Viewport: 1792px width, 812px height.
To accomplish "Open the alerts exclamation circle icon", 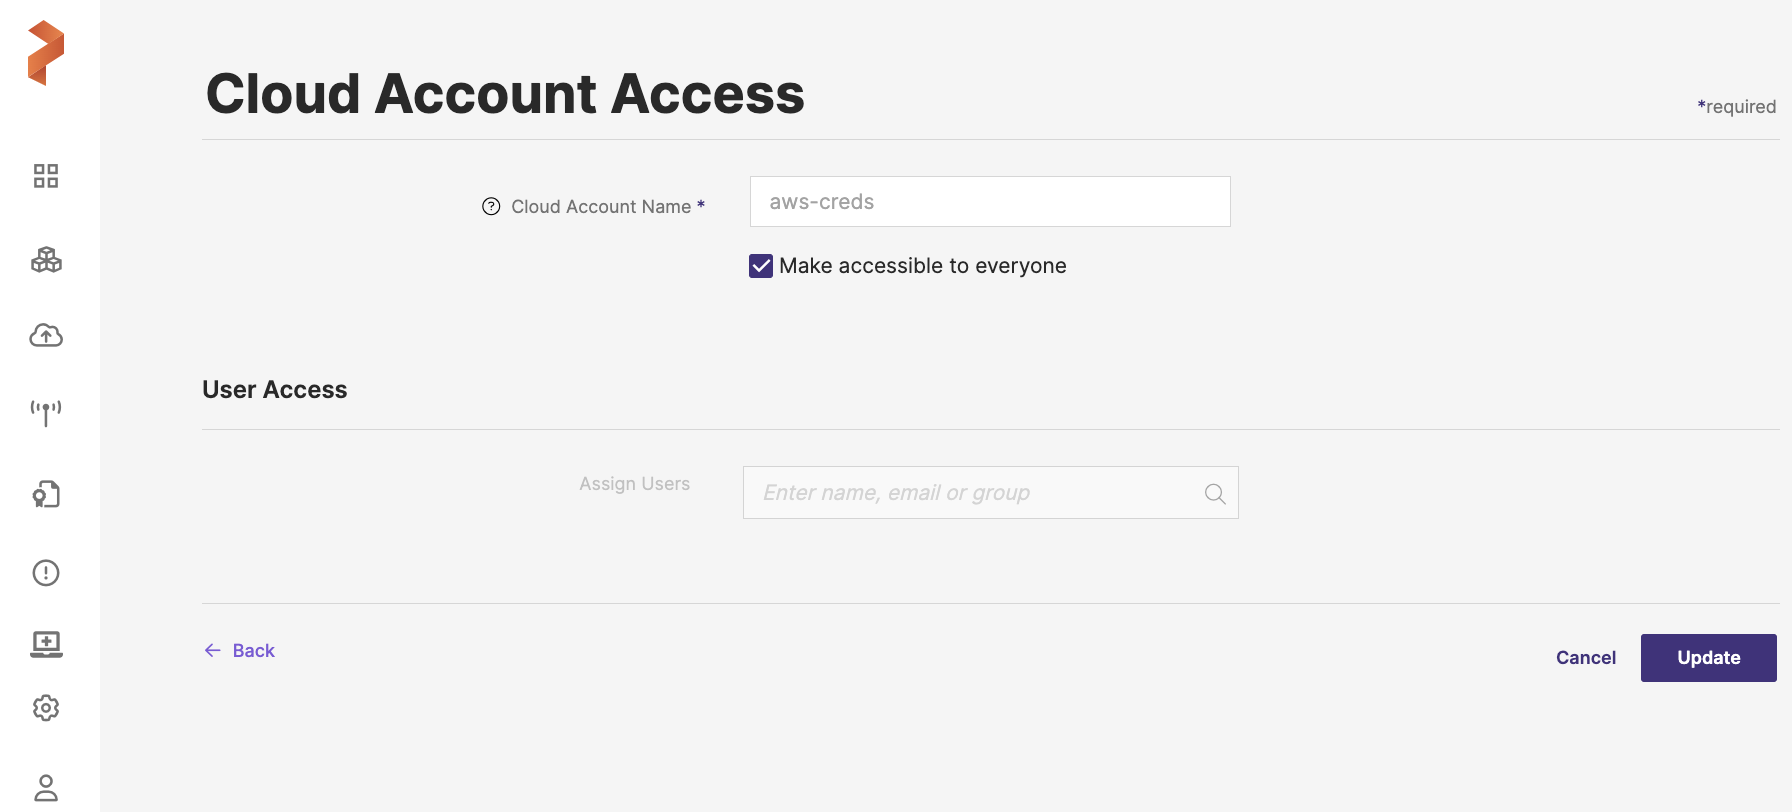I will coord(46,572).
